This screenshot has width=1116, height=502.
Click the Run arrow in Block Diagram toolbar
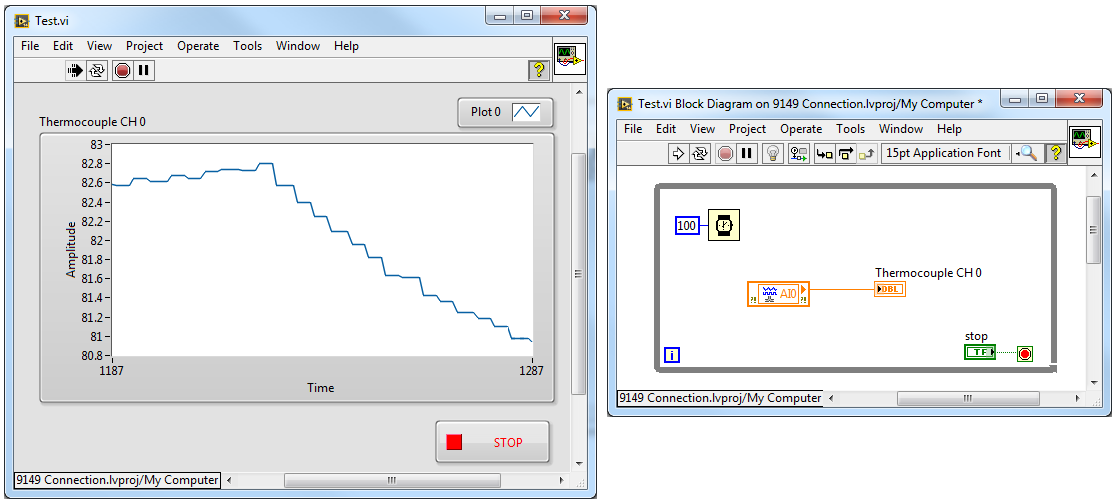(678, 153)
